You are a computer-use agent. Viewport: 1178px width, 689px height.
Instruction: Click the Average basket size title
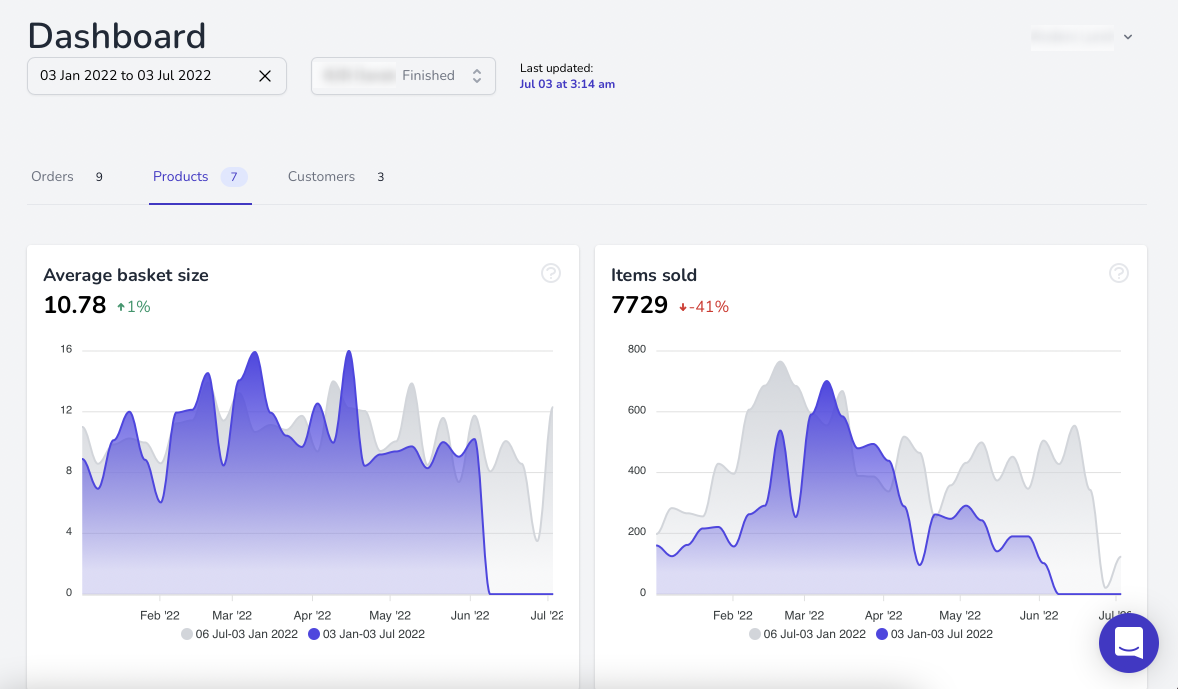(126, 275)
